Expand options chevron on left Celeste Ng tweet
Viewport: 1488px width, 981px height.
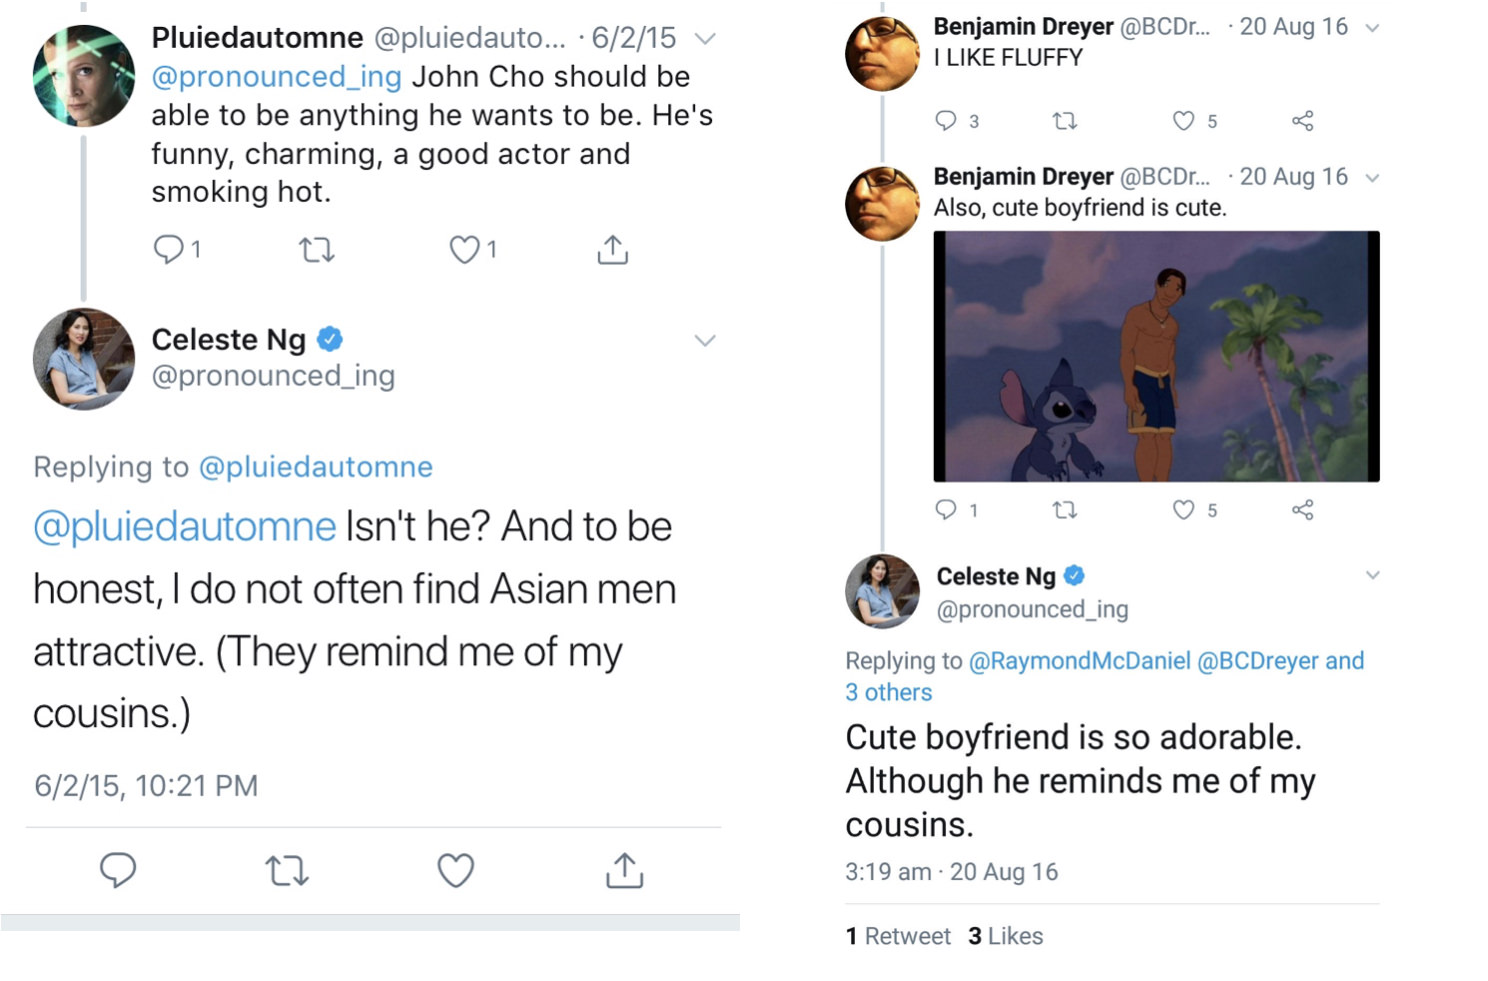click(x=705, y=341)
